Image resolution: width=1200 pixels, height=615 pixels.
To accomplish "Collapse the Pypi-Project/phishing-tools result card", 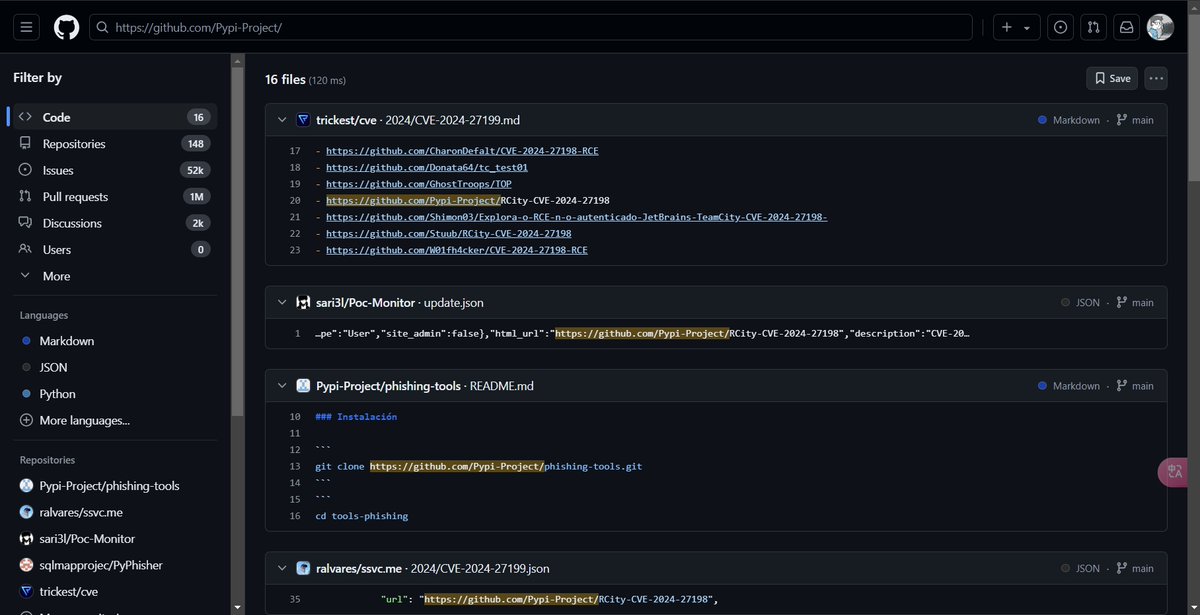I will coord(282,385).
